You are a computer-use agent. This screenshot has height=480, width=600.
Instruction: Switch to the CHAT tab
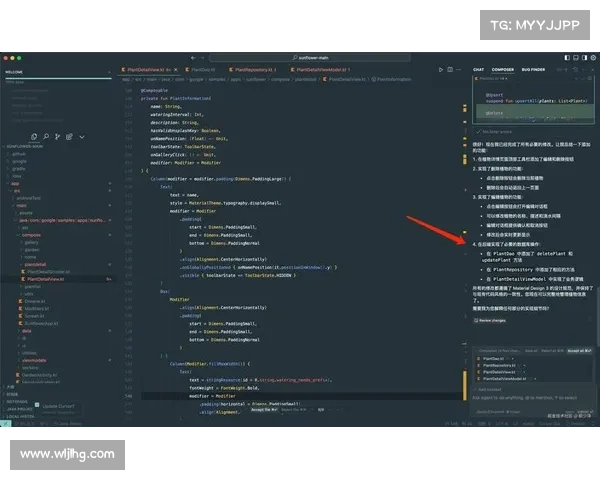pyautogui.click(x=479, y=69)
